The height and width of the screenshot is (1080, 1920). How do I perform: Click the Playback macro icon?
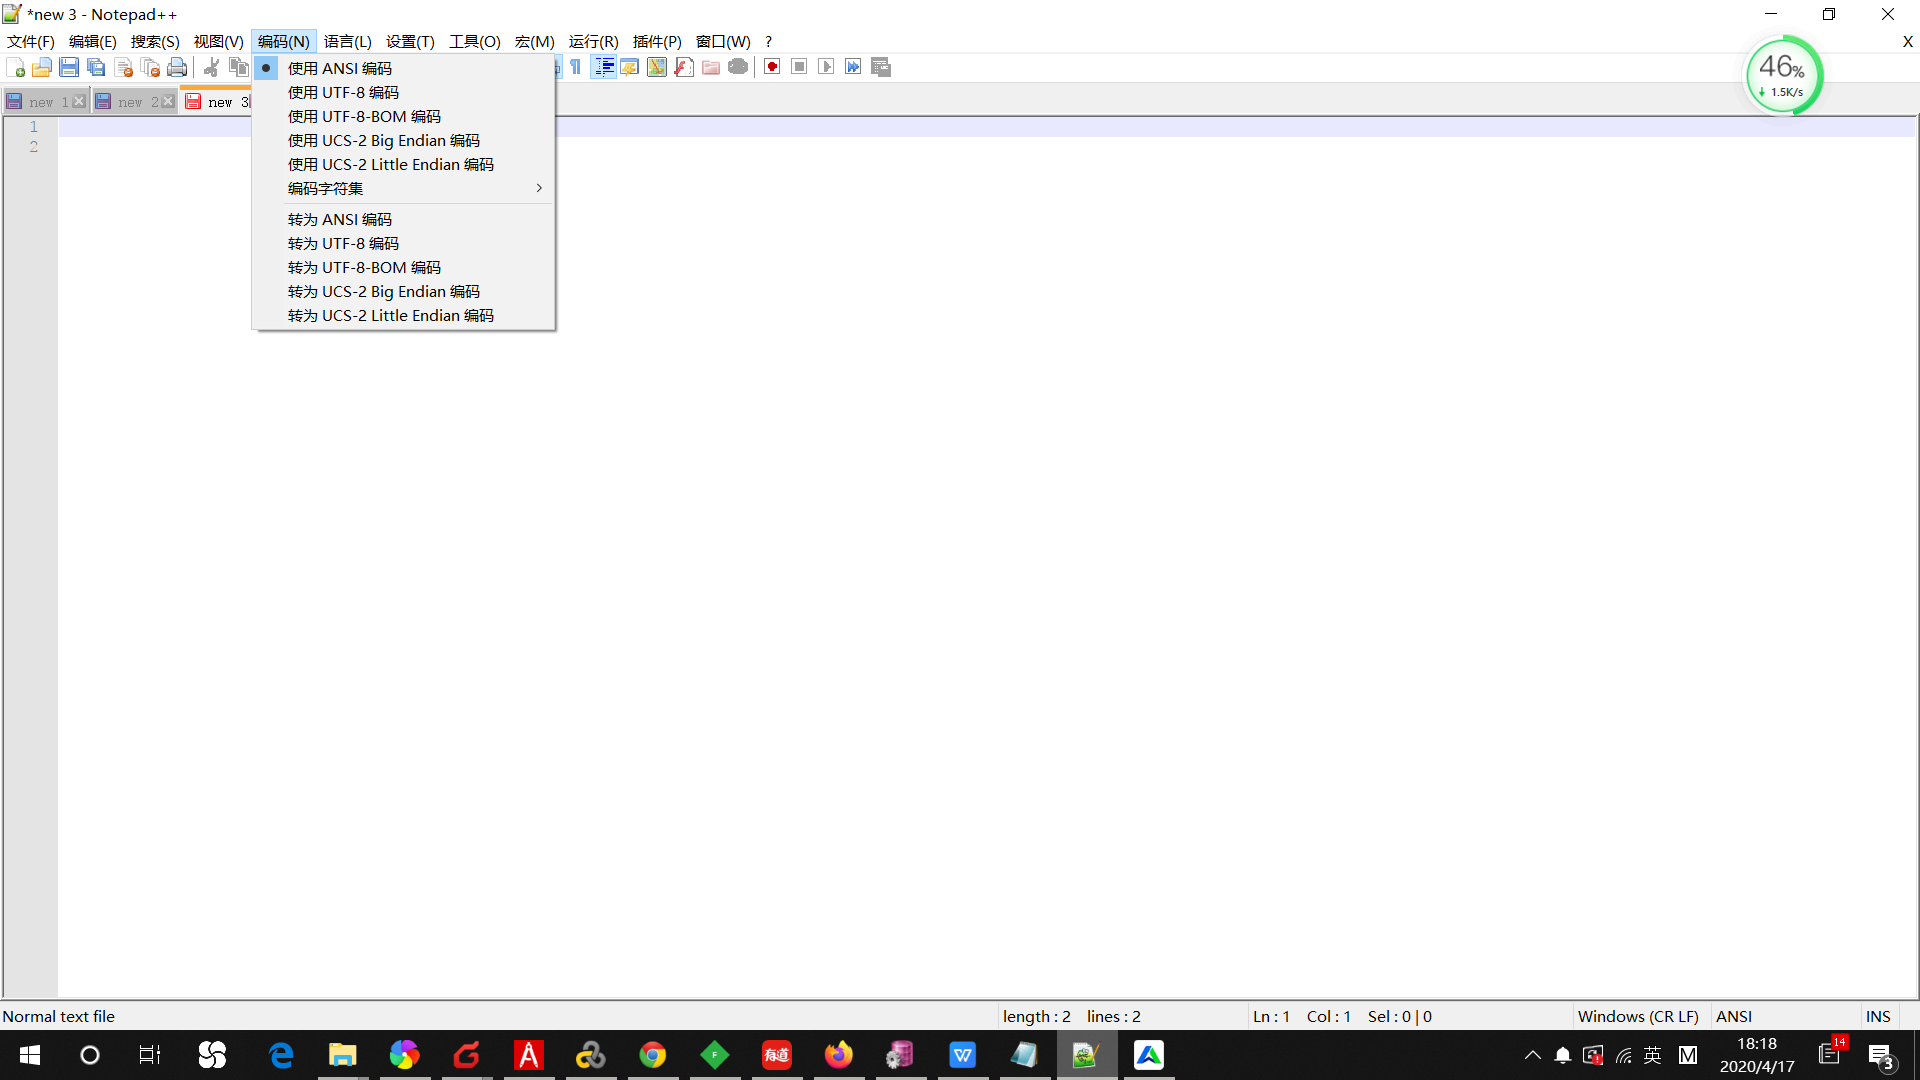[x=826, y=67]
